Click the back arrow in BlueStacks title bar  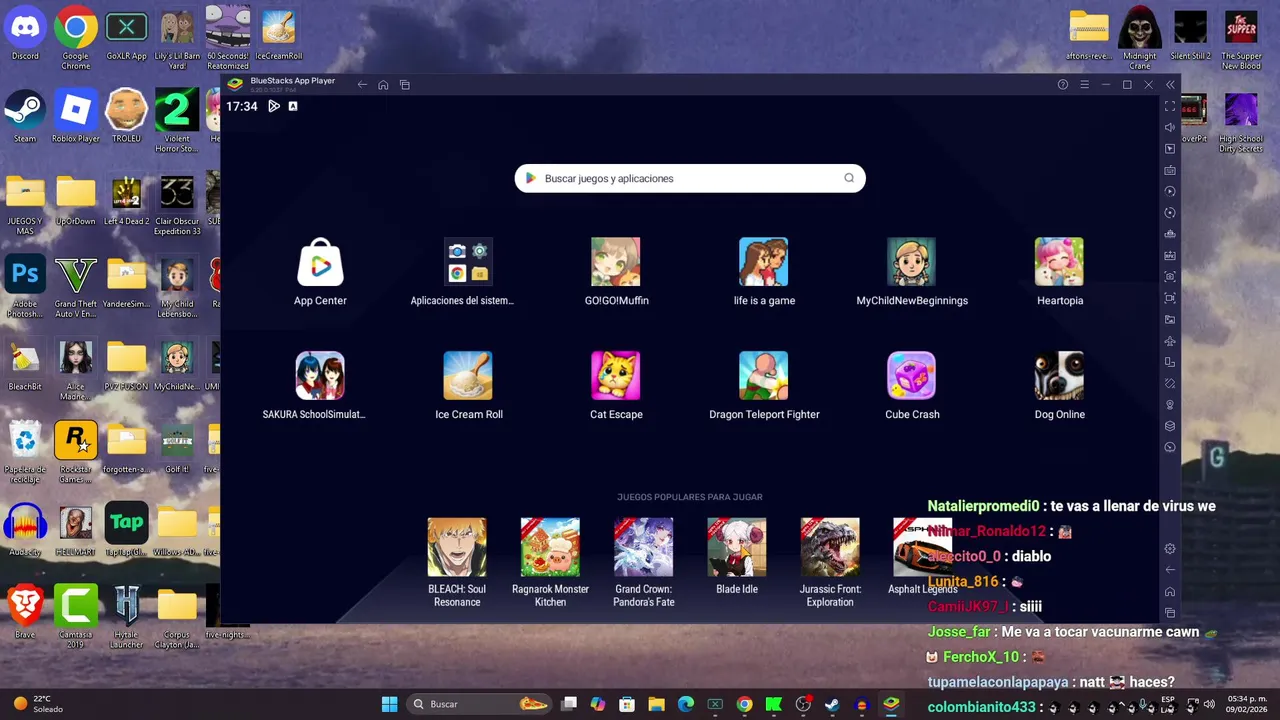click(362, 85)
